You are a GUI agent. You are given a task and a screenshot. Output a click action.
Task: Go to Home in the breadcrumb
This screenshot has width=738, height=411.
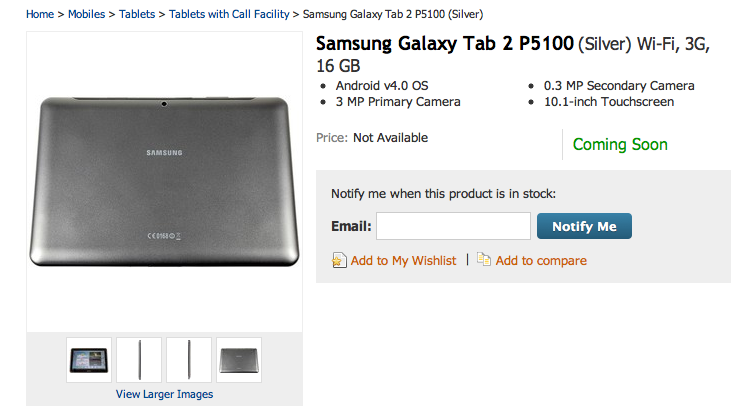pyautogui.click(x=40, y=15)
